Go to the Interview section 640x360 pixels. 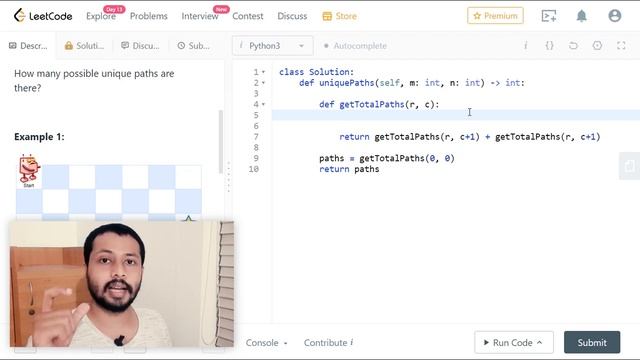[x=200, y=16]
